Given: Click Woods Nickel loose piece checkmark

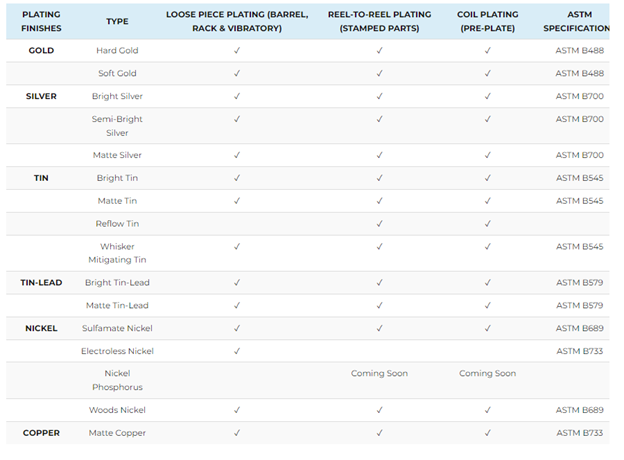Looking at the screenshot, I should [237, 410].
